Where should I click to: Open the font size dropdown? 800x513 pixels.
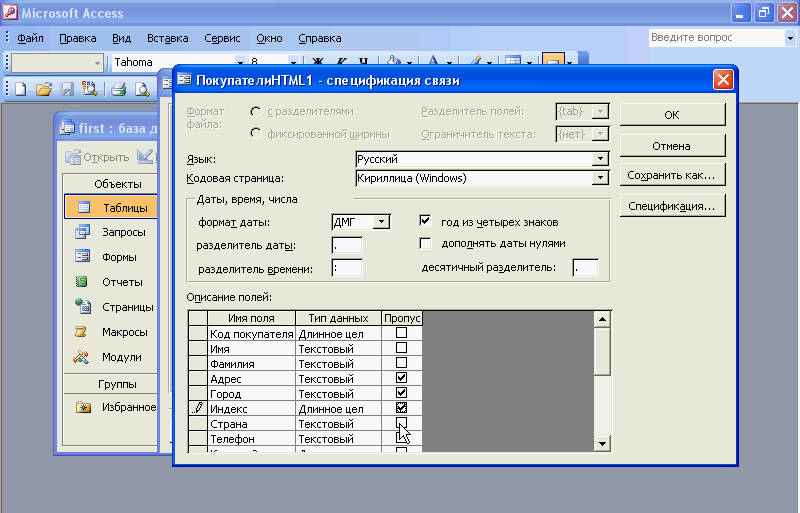point(293,63)
